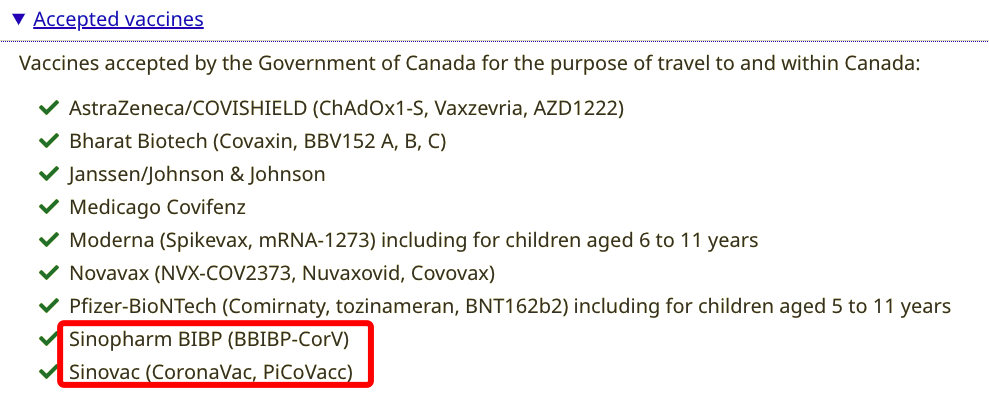Viewport: 989px width, 400px height.
Task: Click the checkmark next to Sinovac
Action: point(47,372)
